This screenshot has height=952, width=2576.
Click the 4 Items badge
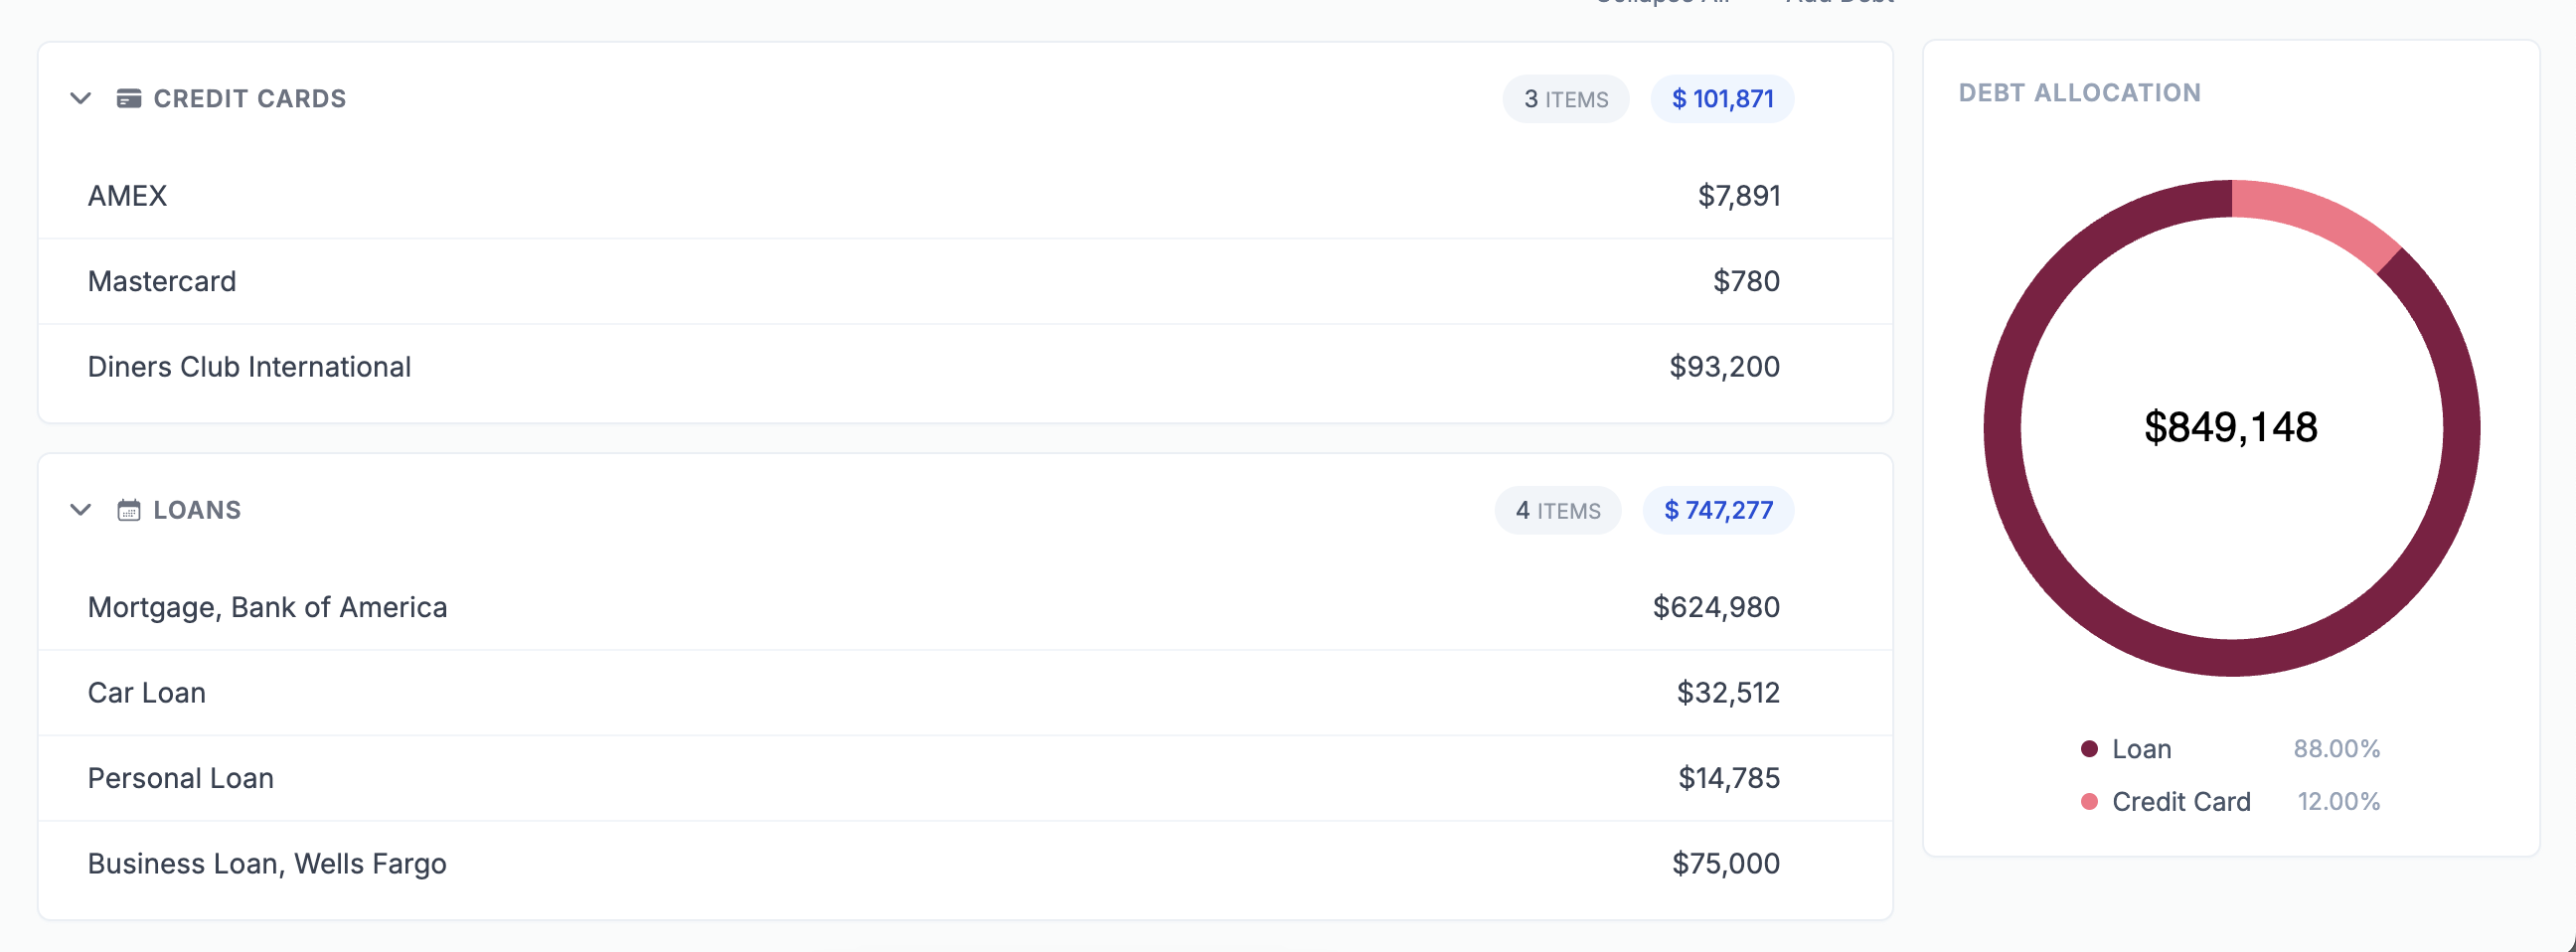point(1558,510)
